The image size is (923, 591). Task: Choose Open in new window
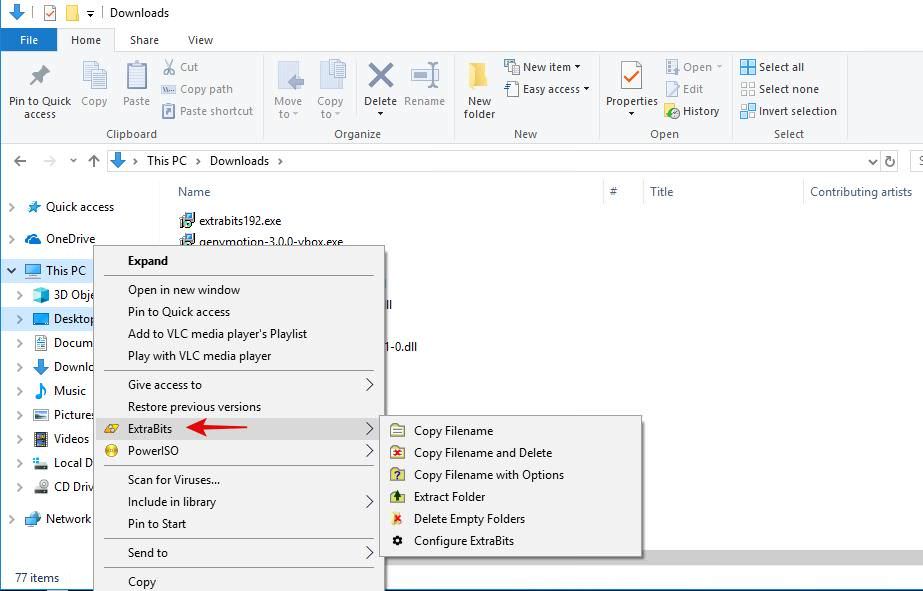pyautogui.click(x=239, y=290)
